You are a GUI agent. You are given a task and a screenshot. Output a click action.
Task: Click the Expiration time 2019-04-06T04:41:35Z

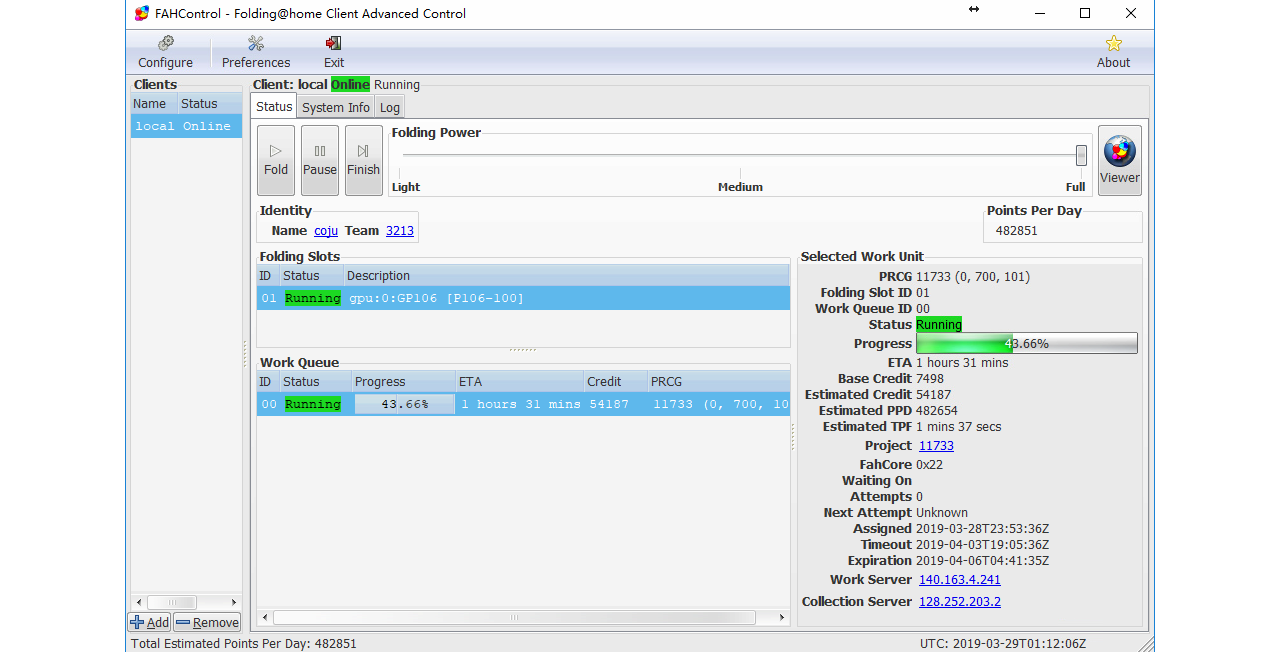coord(983,561)
